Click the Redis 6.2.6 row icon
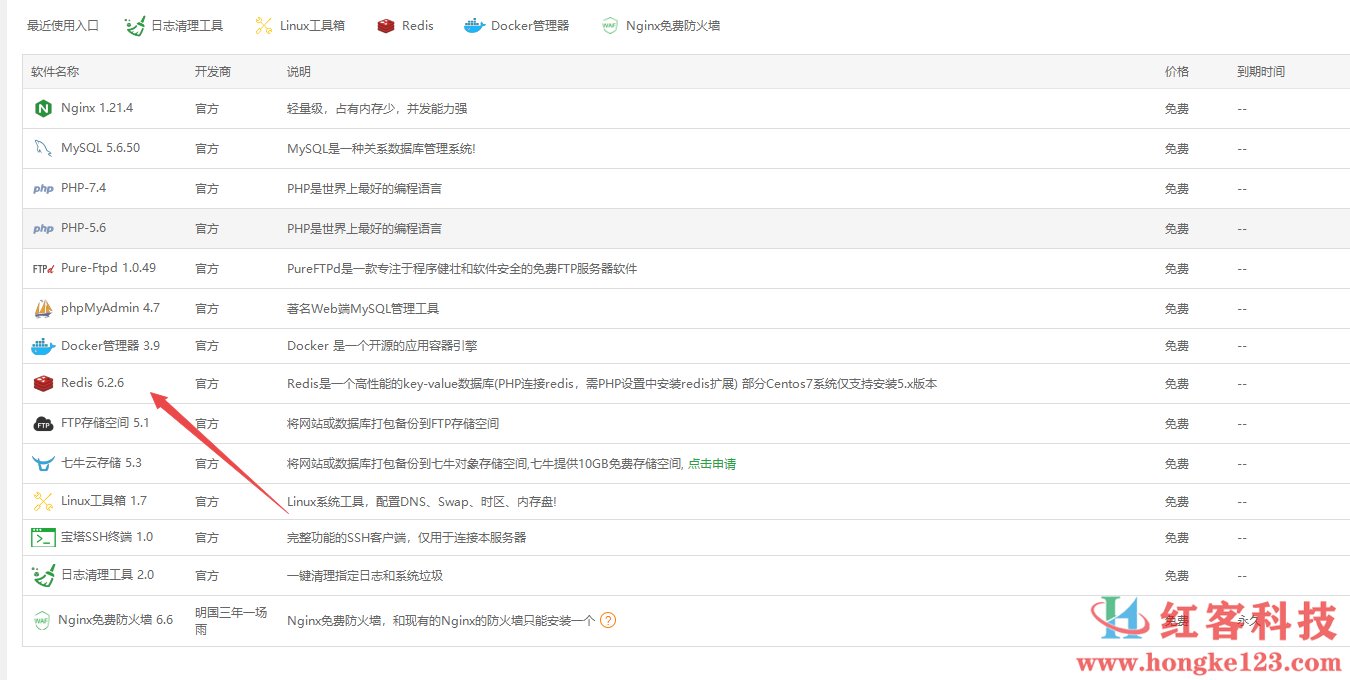1350x680 pixels. (43, 383)
